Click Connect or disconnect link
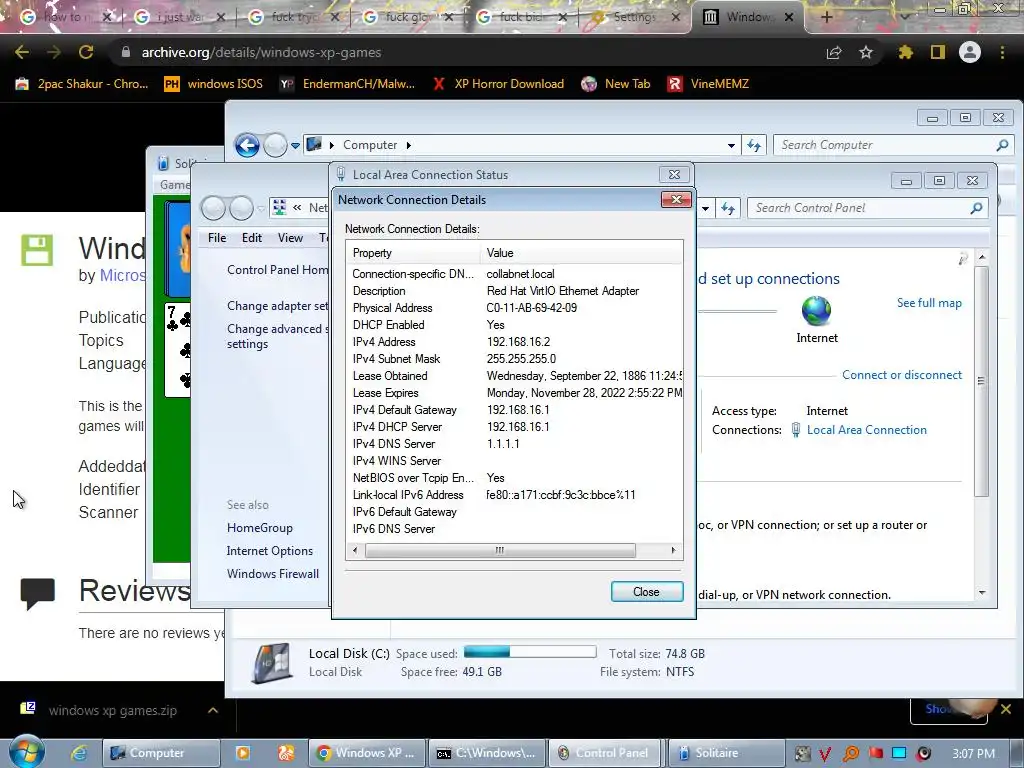 [x=901, y=375]
